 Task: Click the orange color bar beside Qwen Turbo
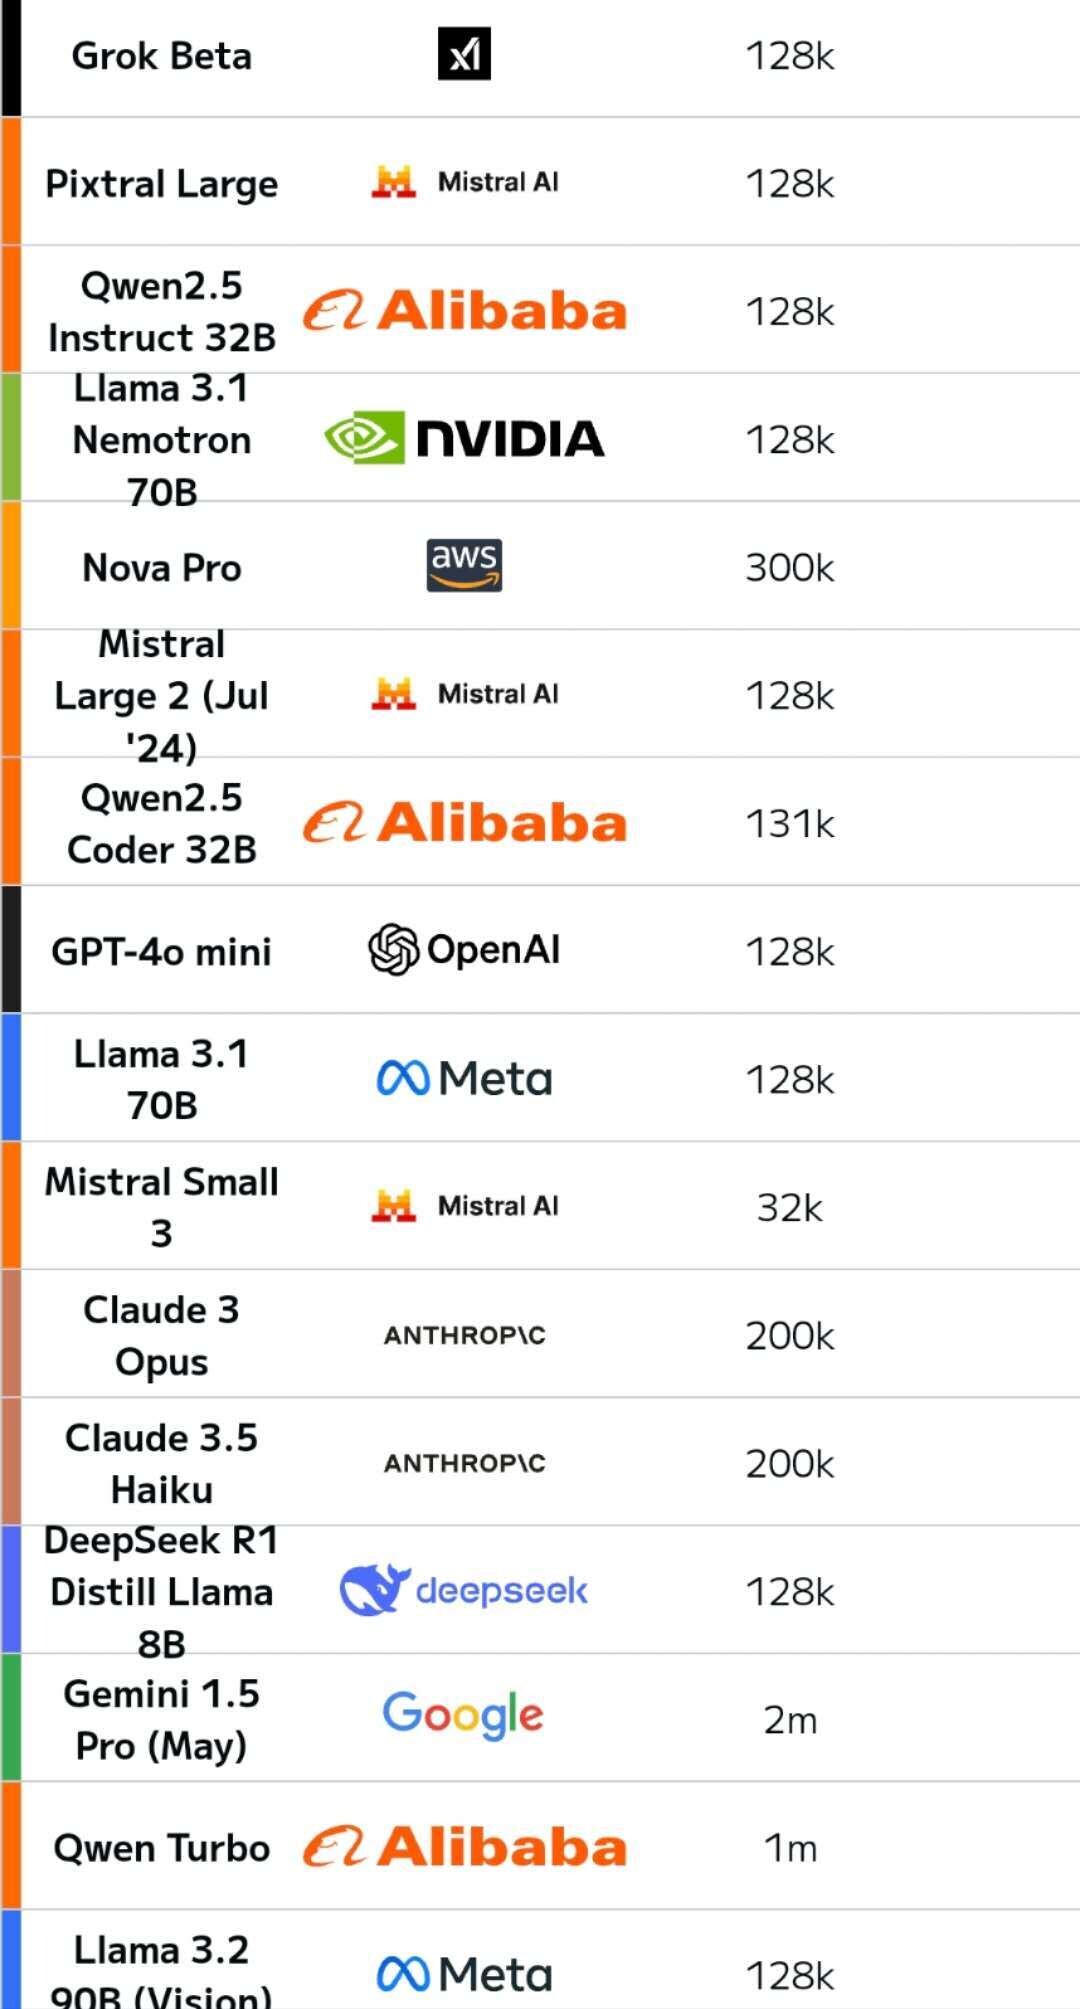click(10, 1846)
